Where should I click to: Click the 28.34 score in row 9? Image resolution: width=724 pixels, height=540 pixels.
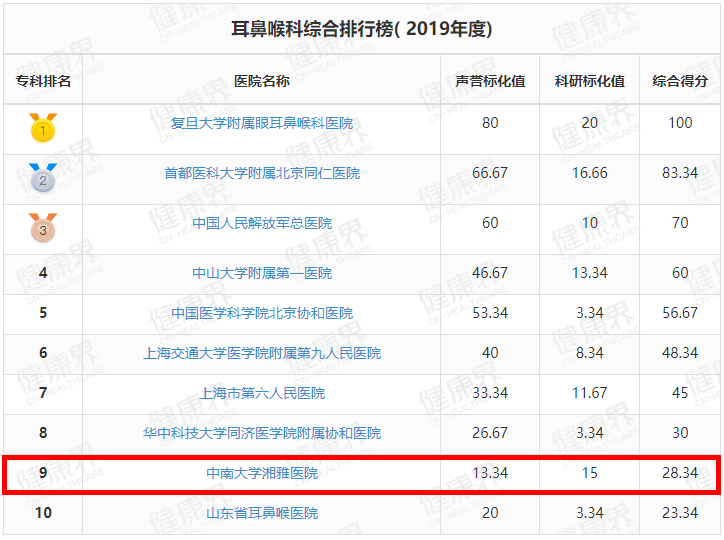[x=680, y=473]
